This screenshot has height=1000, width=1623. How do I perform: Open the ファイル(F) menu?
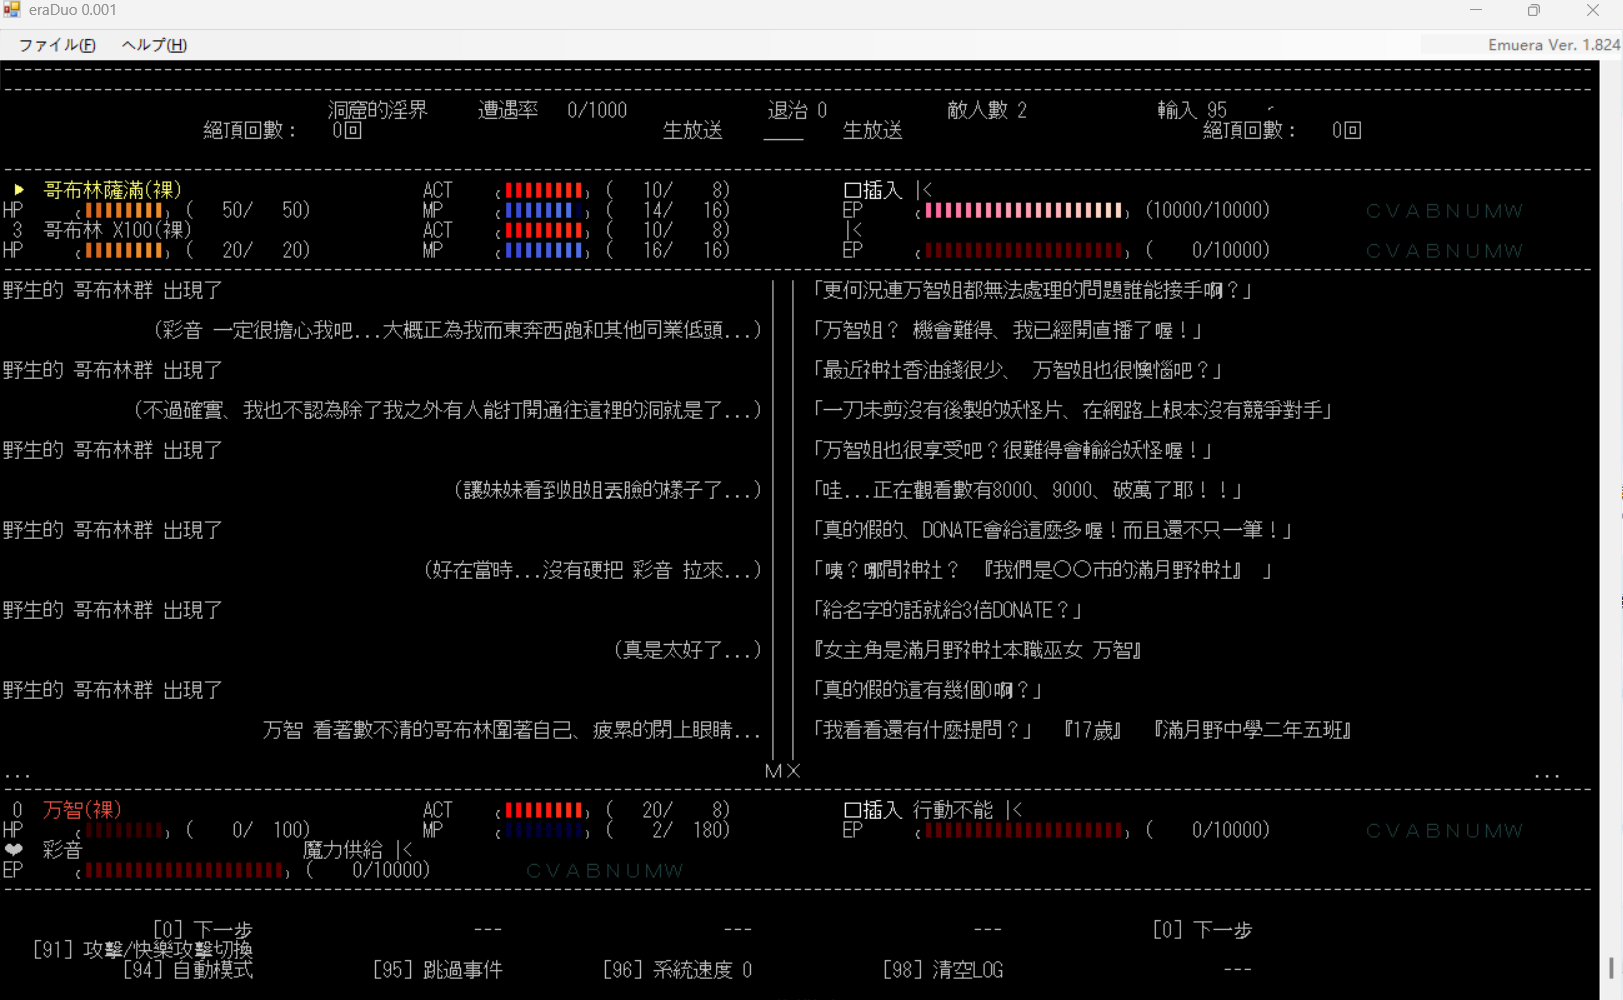[x=57, y=45]
